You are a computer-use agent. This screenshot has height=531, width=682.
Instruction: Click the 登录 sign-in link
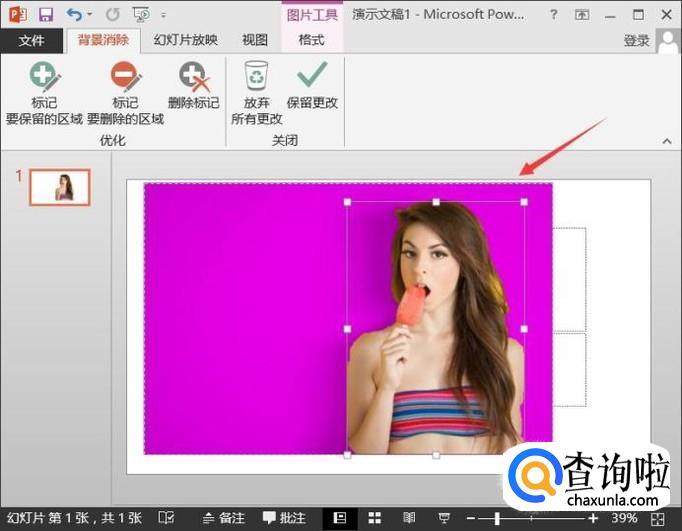tap(636, 41)
